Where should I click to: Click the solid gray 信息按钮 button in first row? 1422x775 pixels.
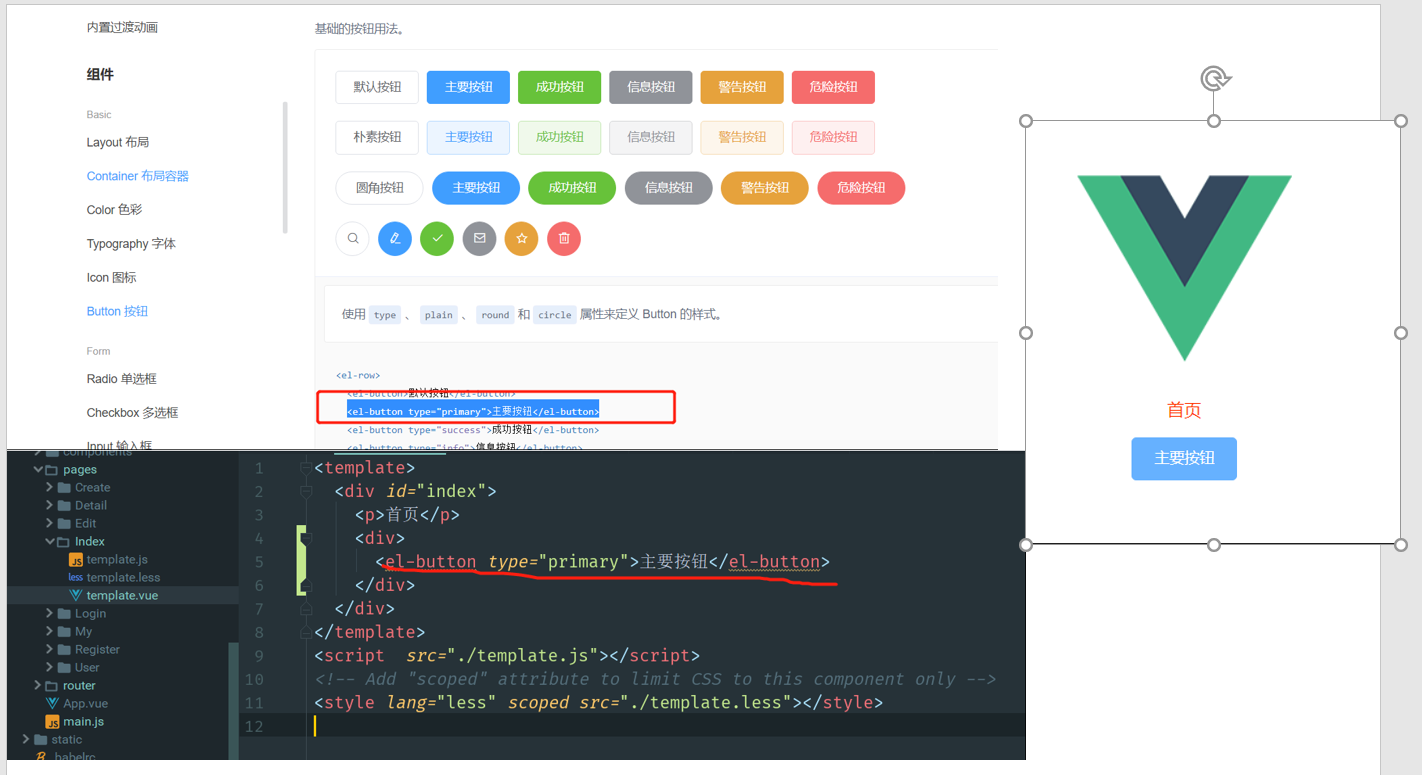(x=651, y=87)
